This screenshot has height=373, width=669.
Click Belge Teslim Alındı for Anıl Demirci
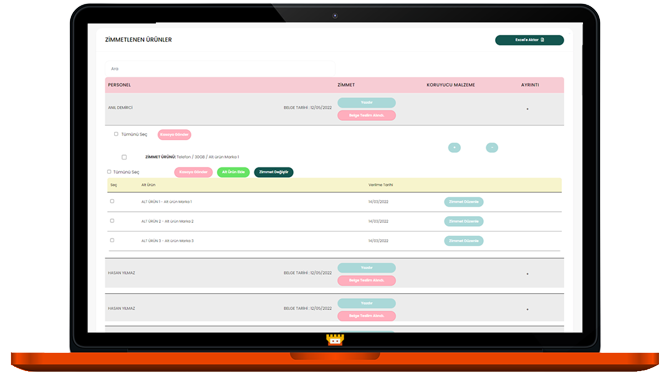pos(366,115)
